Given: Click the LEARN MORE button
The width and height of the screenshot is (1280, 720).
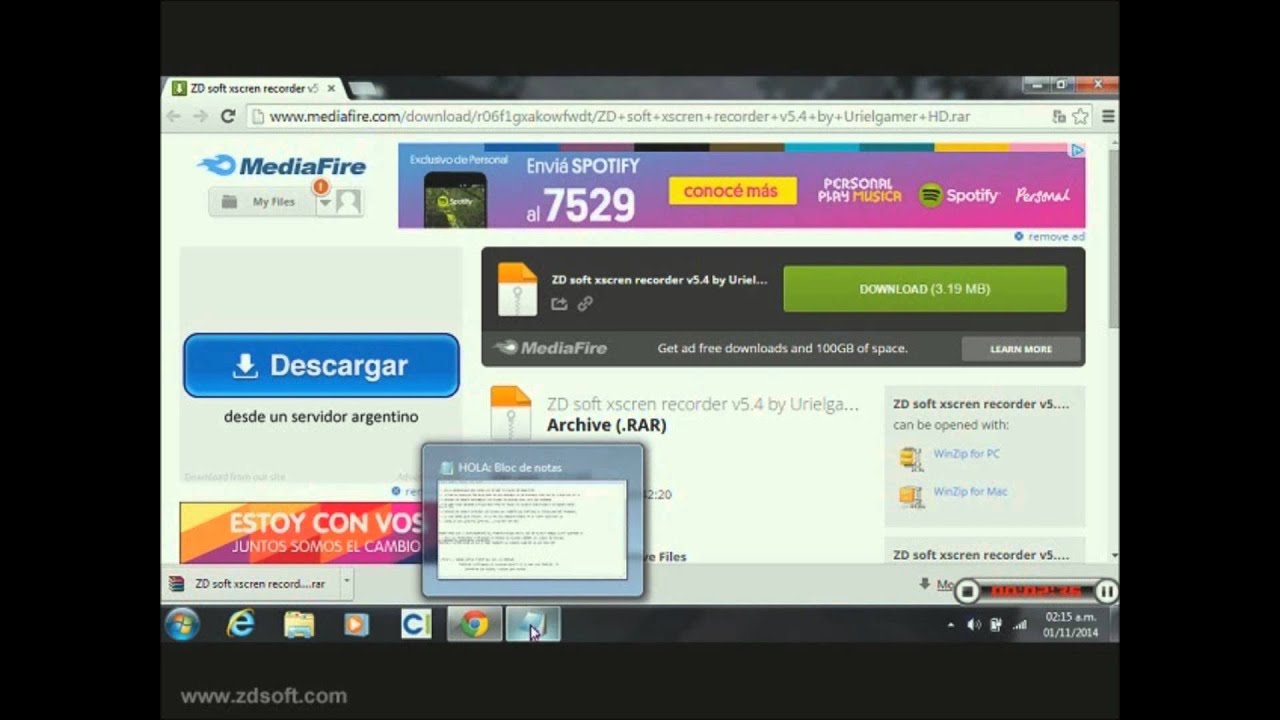Looking at the screenshot, I should point(1021,349).
